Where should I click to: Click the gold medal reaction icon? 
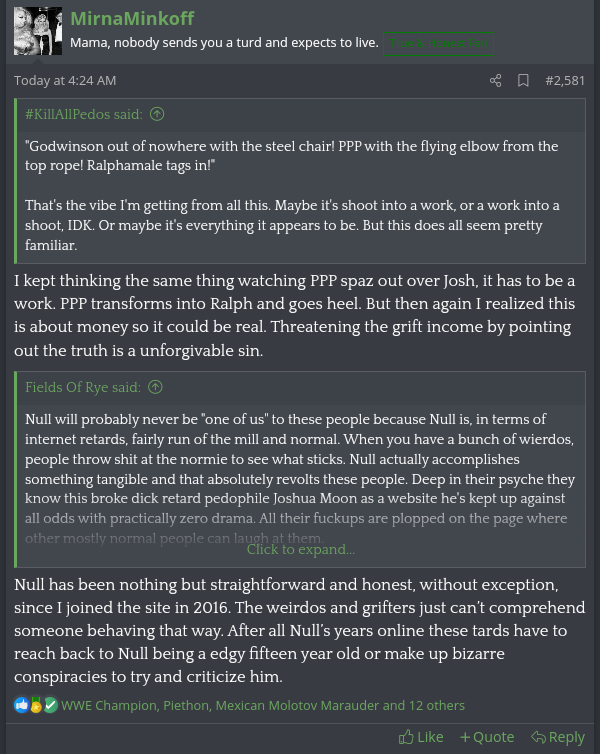tap(36, 705)
